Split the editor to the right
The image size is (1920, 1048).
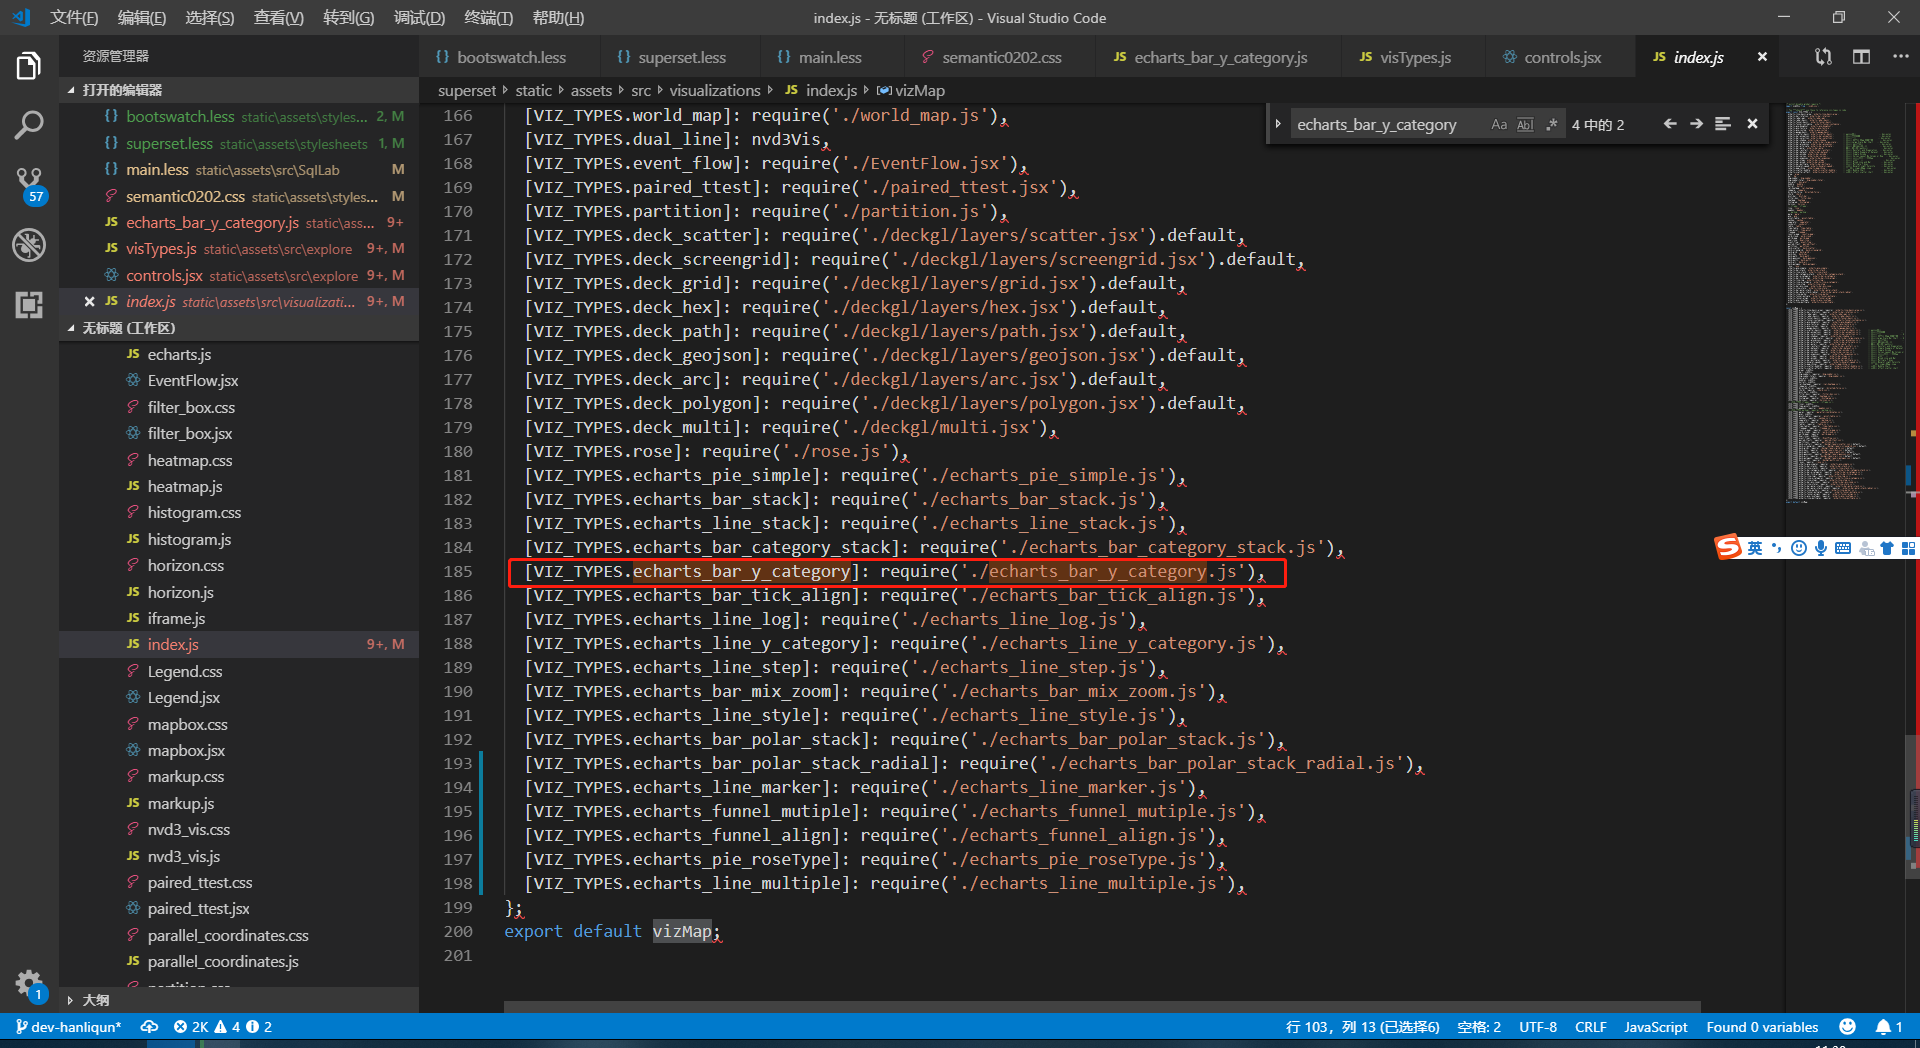click(x=1861, y=57)
